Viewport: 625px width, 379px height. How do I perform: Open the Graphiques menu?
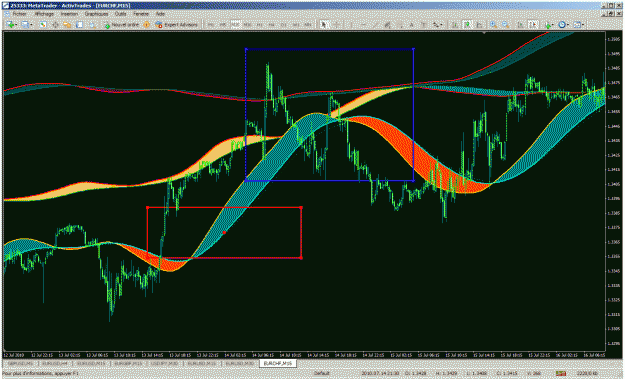(96, 14)
